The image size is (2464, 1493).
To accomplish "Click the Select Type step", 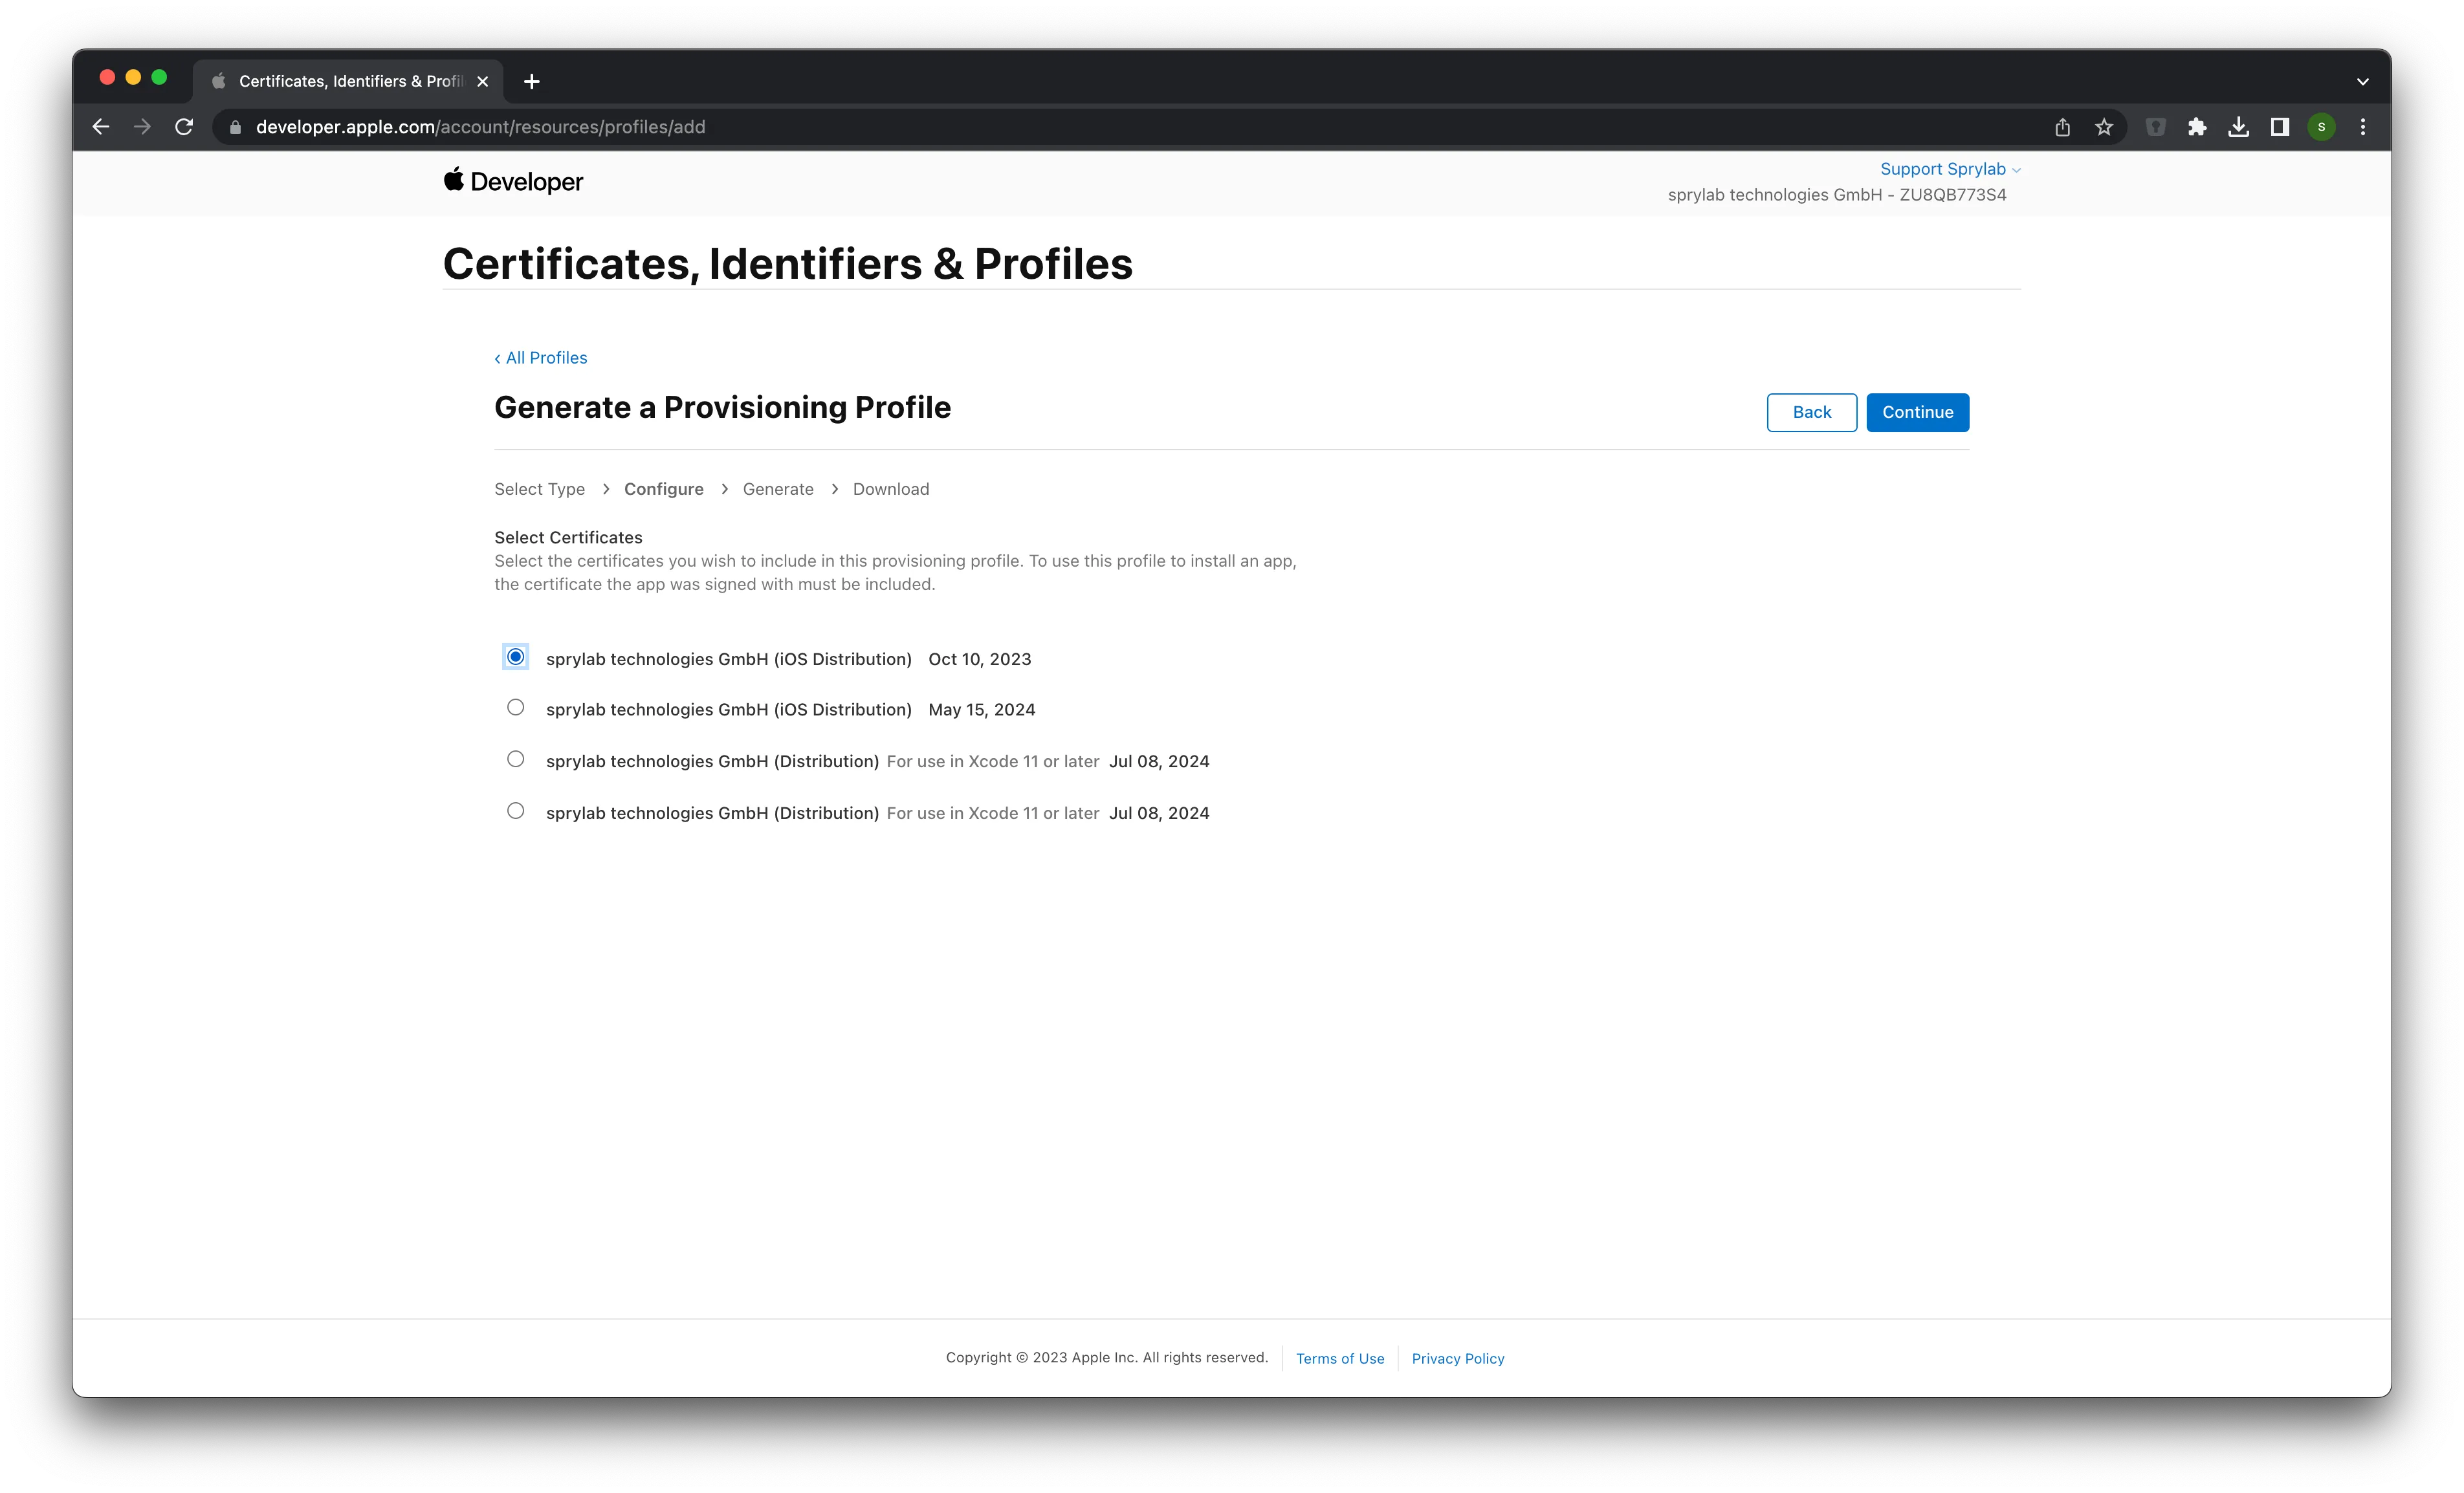I will 539,489.
